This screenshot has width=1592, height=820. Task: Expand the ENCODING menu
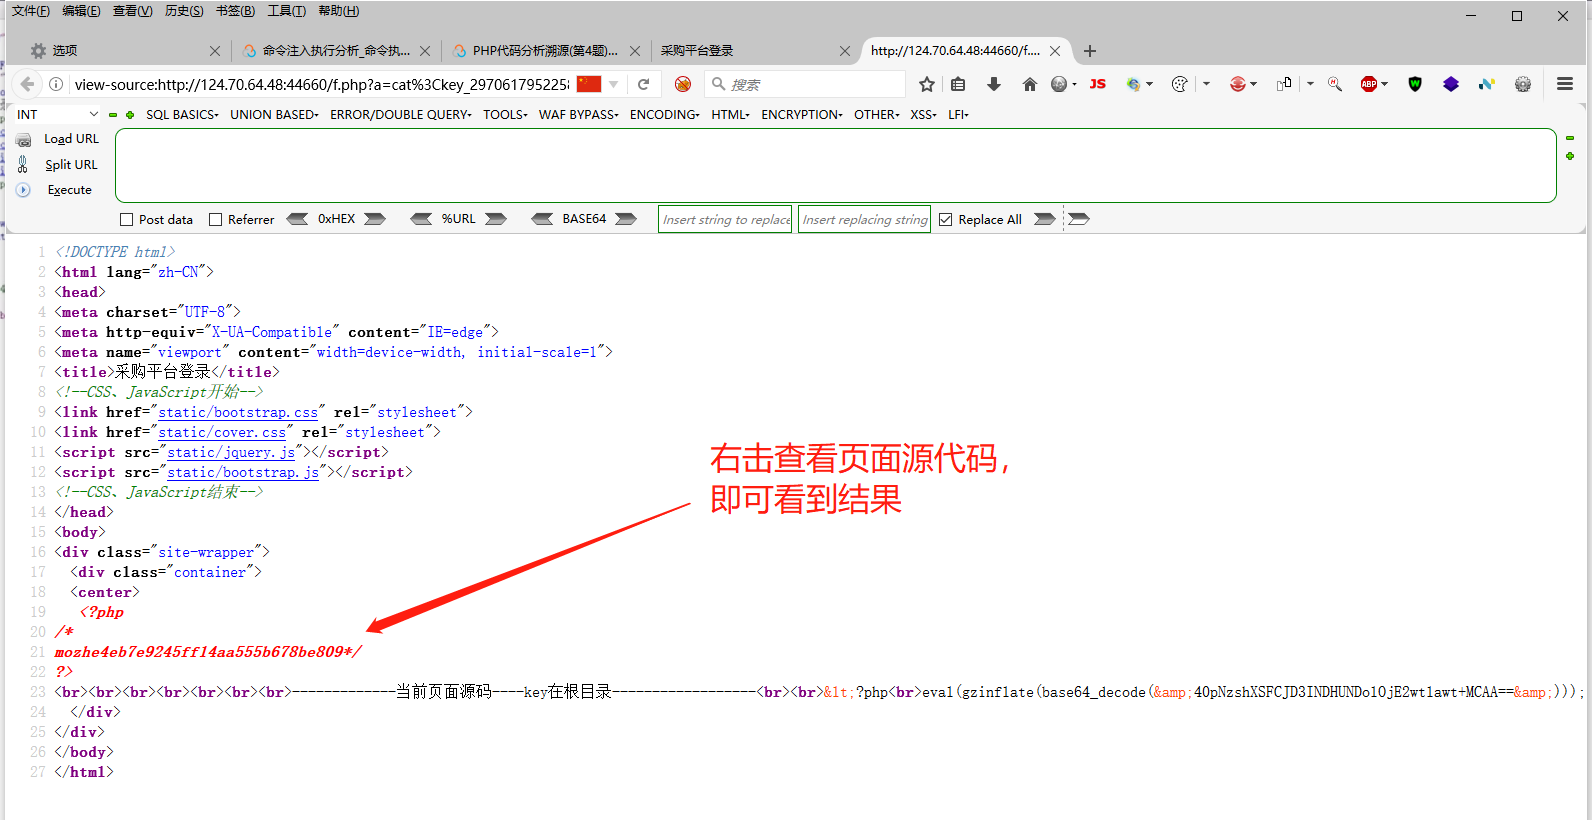pos(664,115)
